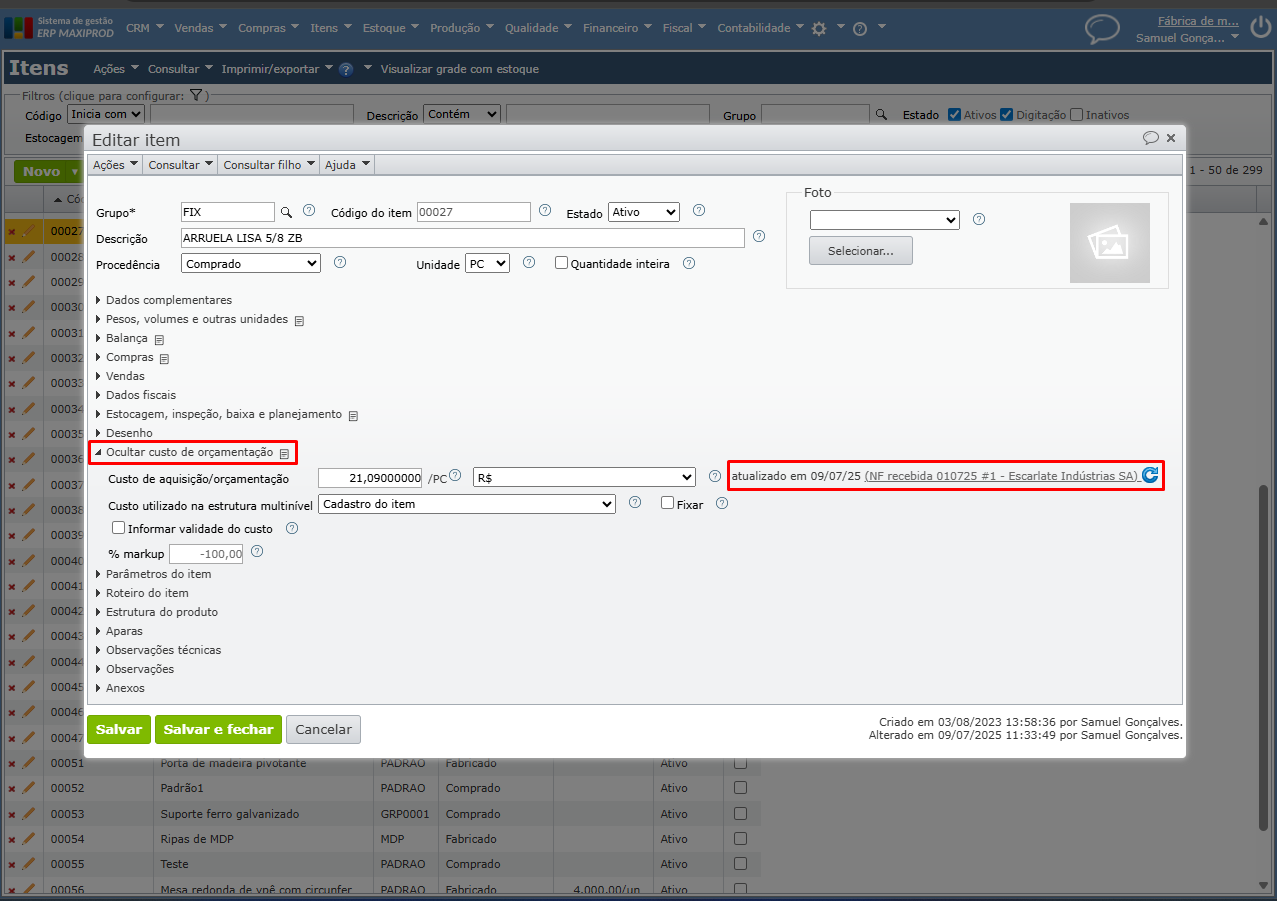Click the delete X icon for row 00054
Viewport: 1277px width, 901px height.
(12, 840)
